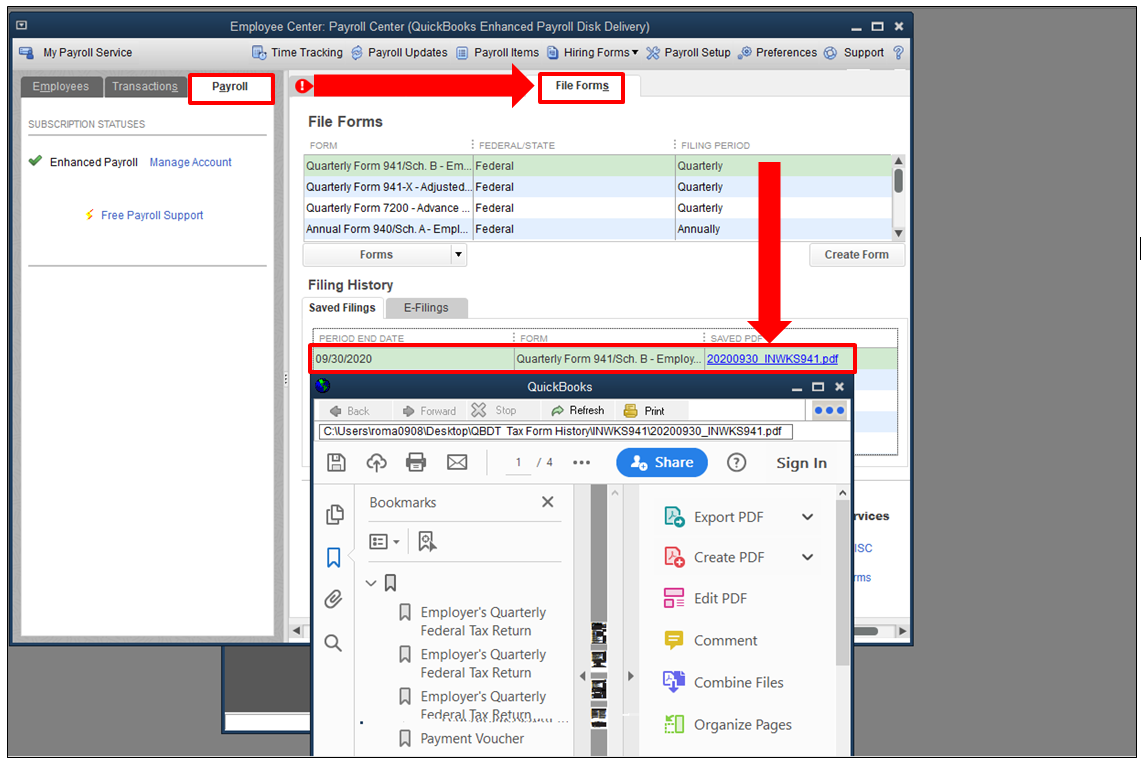Click the three blue dots button

click(830, 410)
